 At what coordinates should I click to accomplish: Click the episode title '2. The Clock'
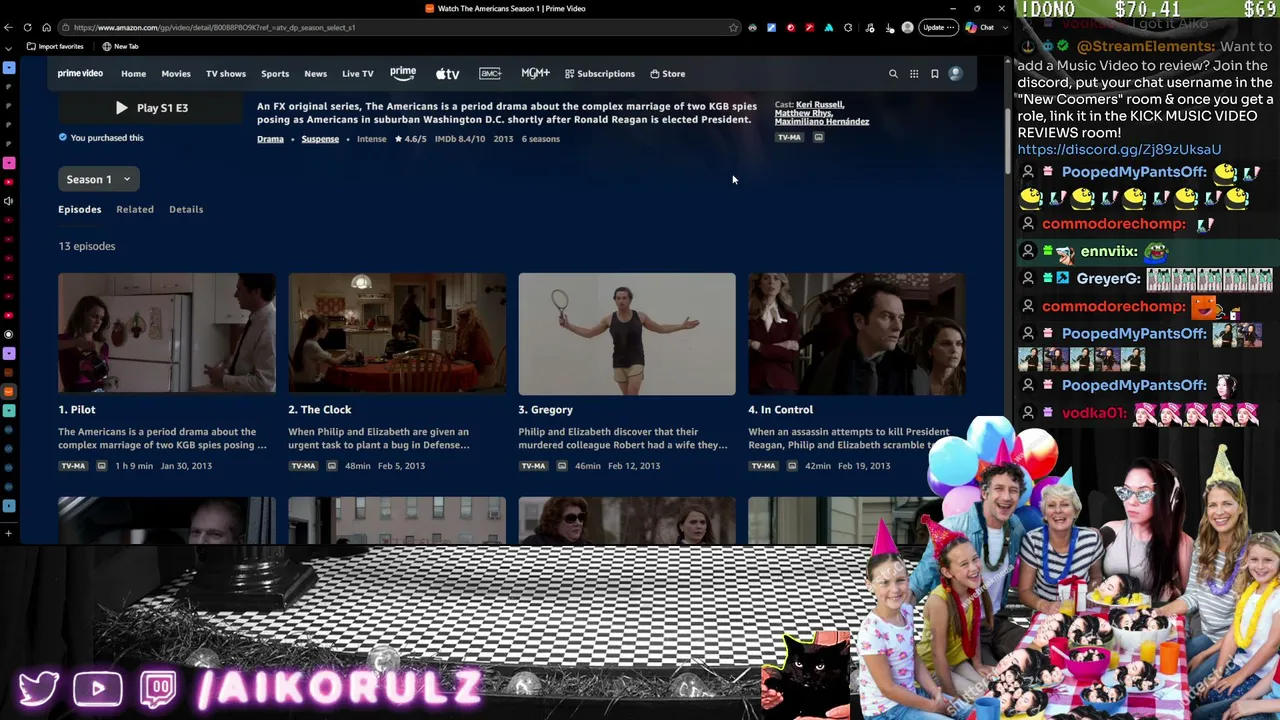click(x=320, y=409)
